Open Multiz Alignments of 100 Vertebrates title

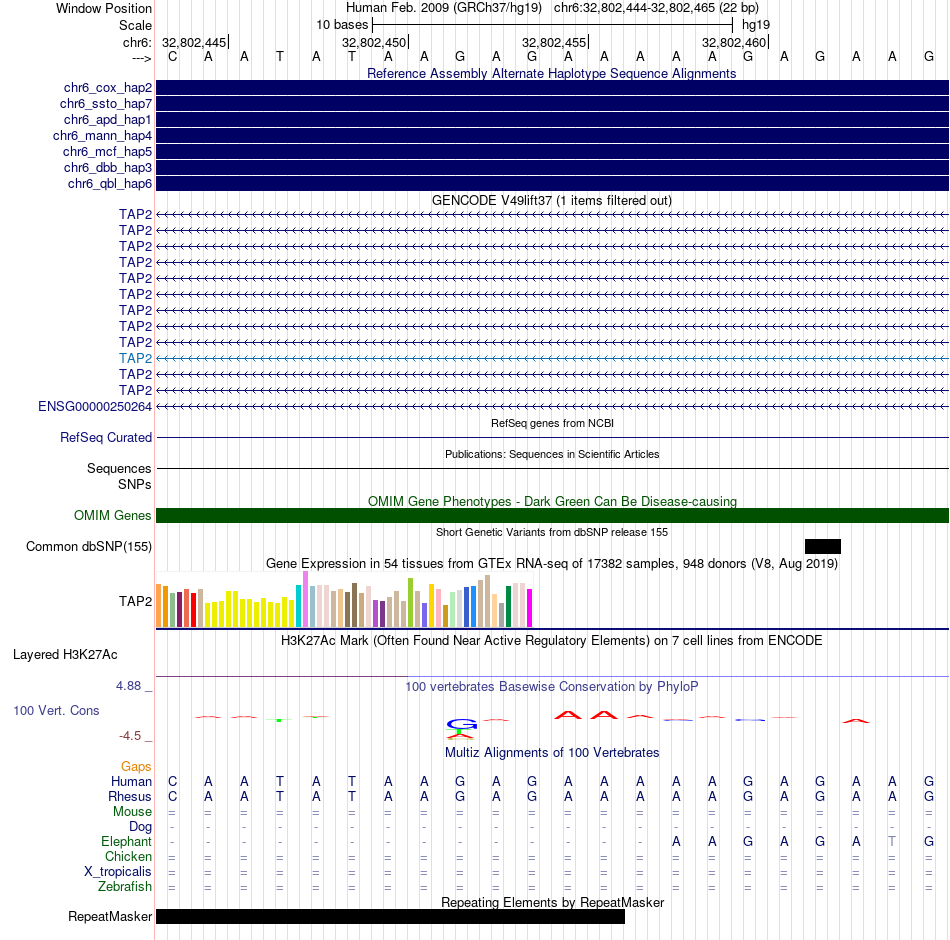click(552, 753)
